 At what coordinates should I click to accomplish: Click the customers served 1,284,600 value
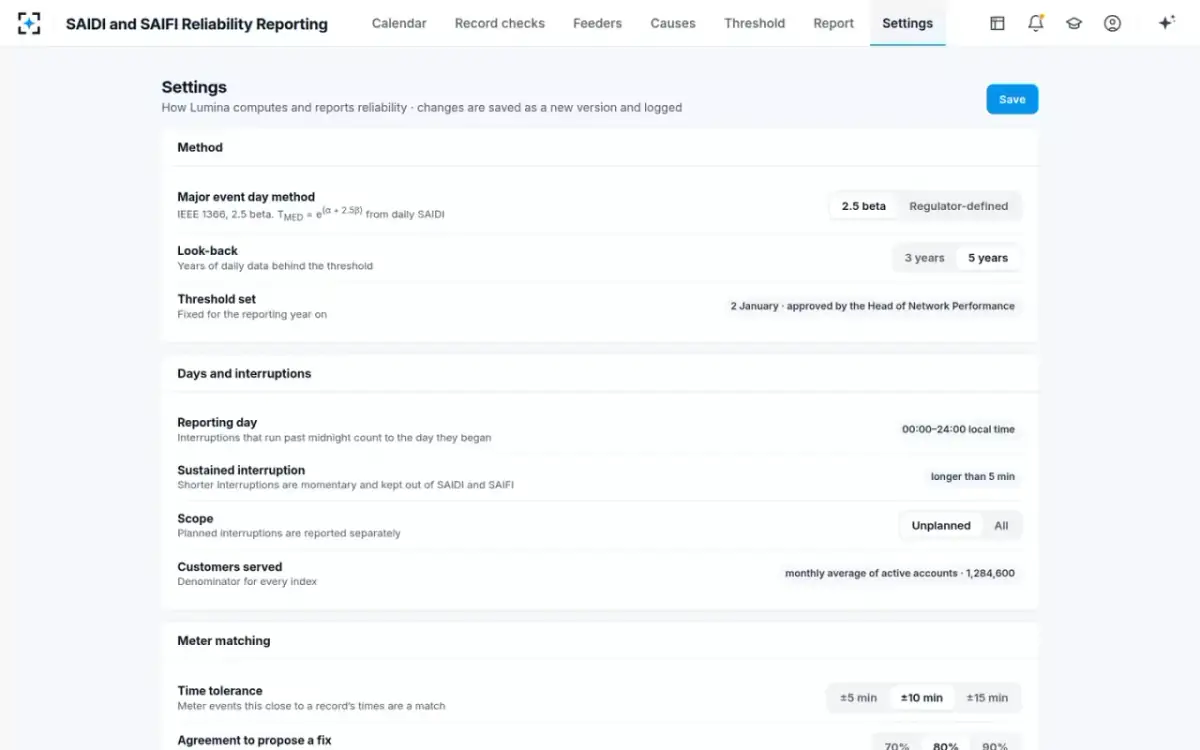pos(899,573)
